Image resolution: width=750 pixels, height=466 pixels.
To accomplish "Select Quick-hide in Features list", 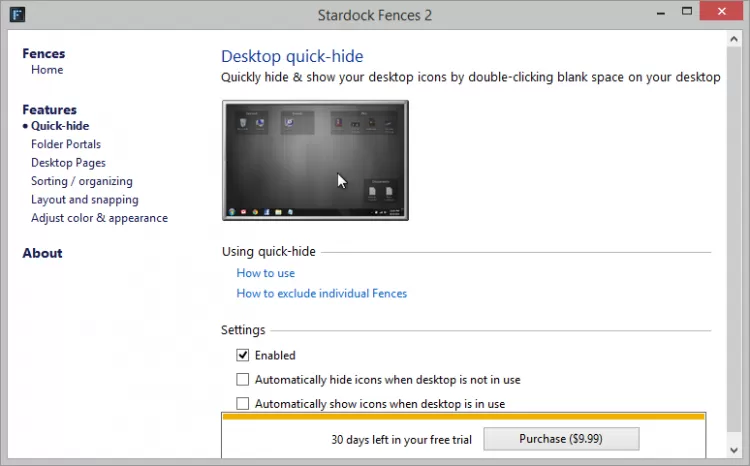I will tap(60, 126).
